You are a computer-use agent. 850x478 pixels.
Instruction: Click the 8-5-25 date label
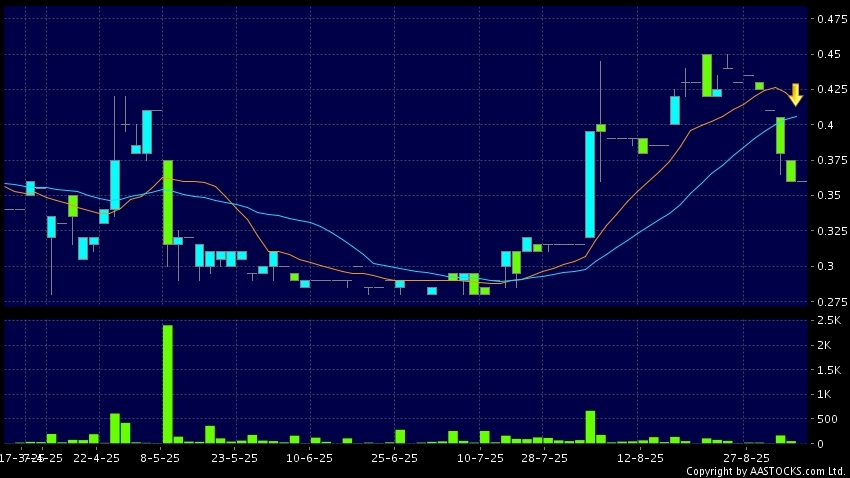160,458
